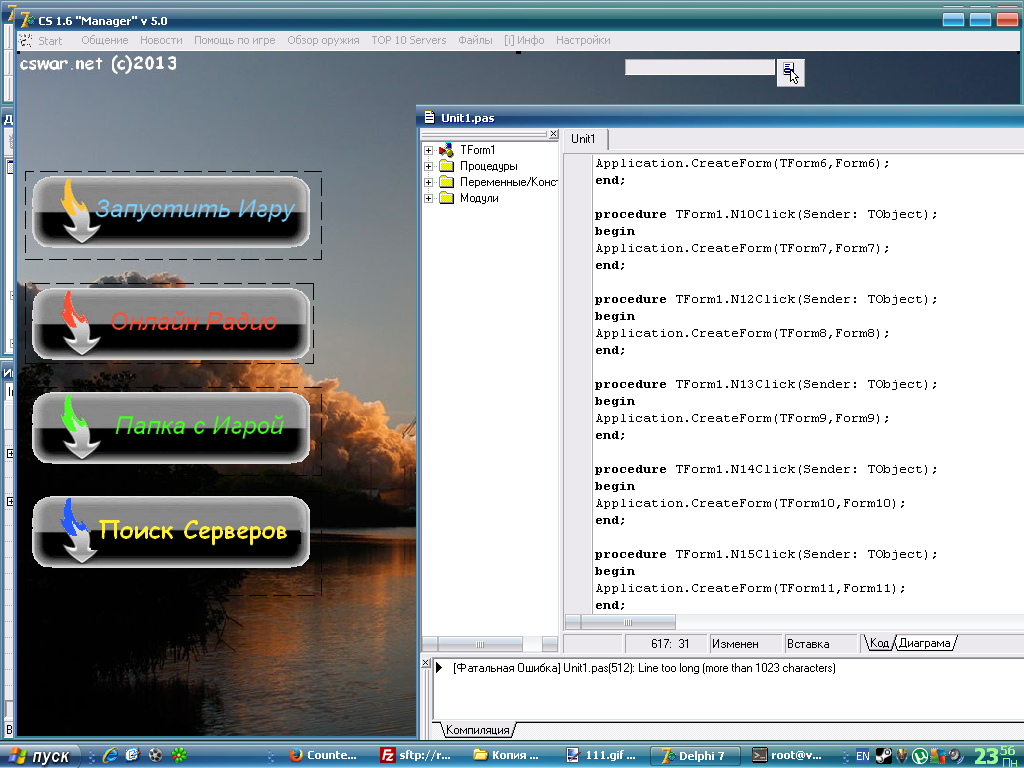Open the Обзор оружия menu

323,40
